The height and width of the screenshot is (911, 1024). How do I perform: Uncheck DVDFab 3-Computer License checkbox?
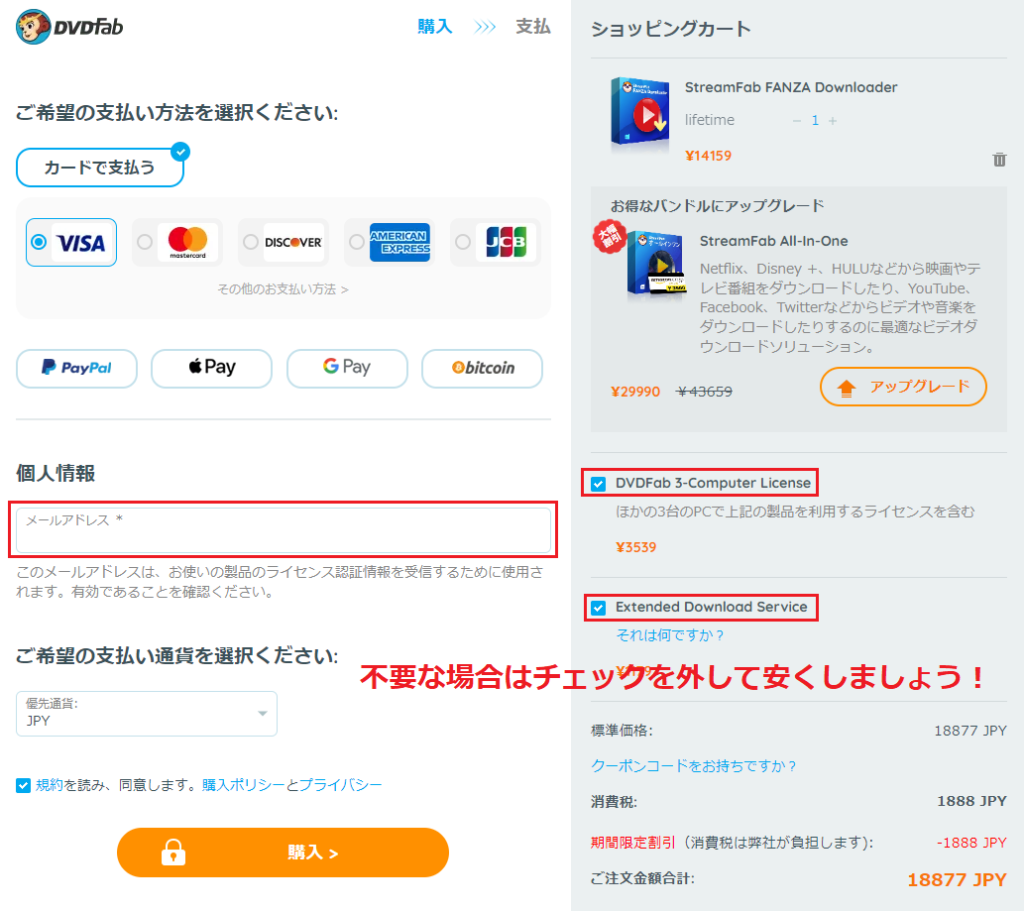[598, 484]
